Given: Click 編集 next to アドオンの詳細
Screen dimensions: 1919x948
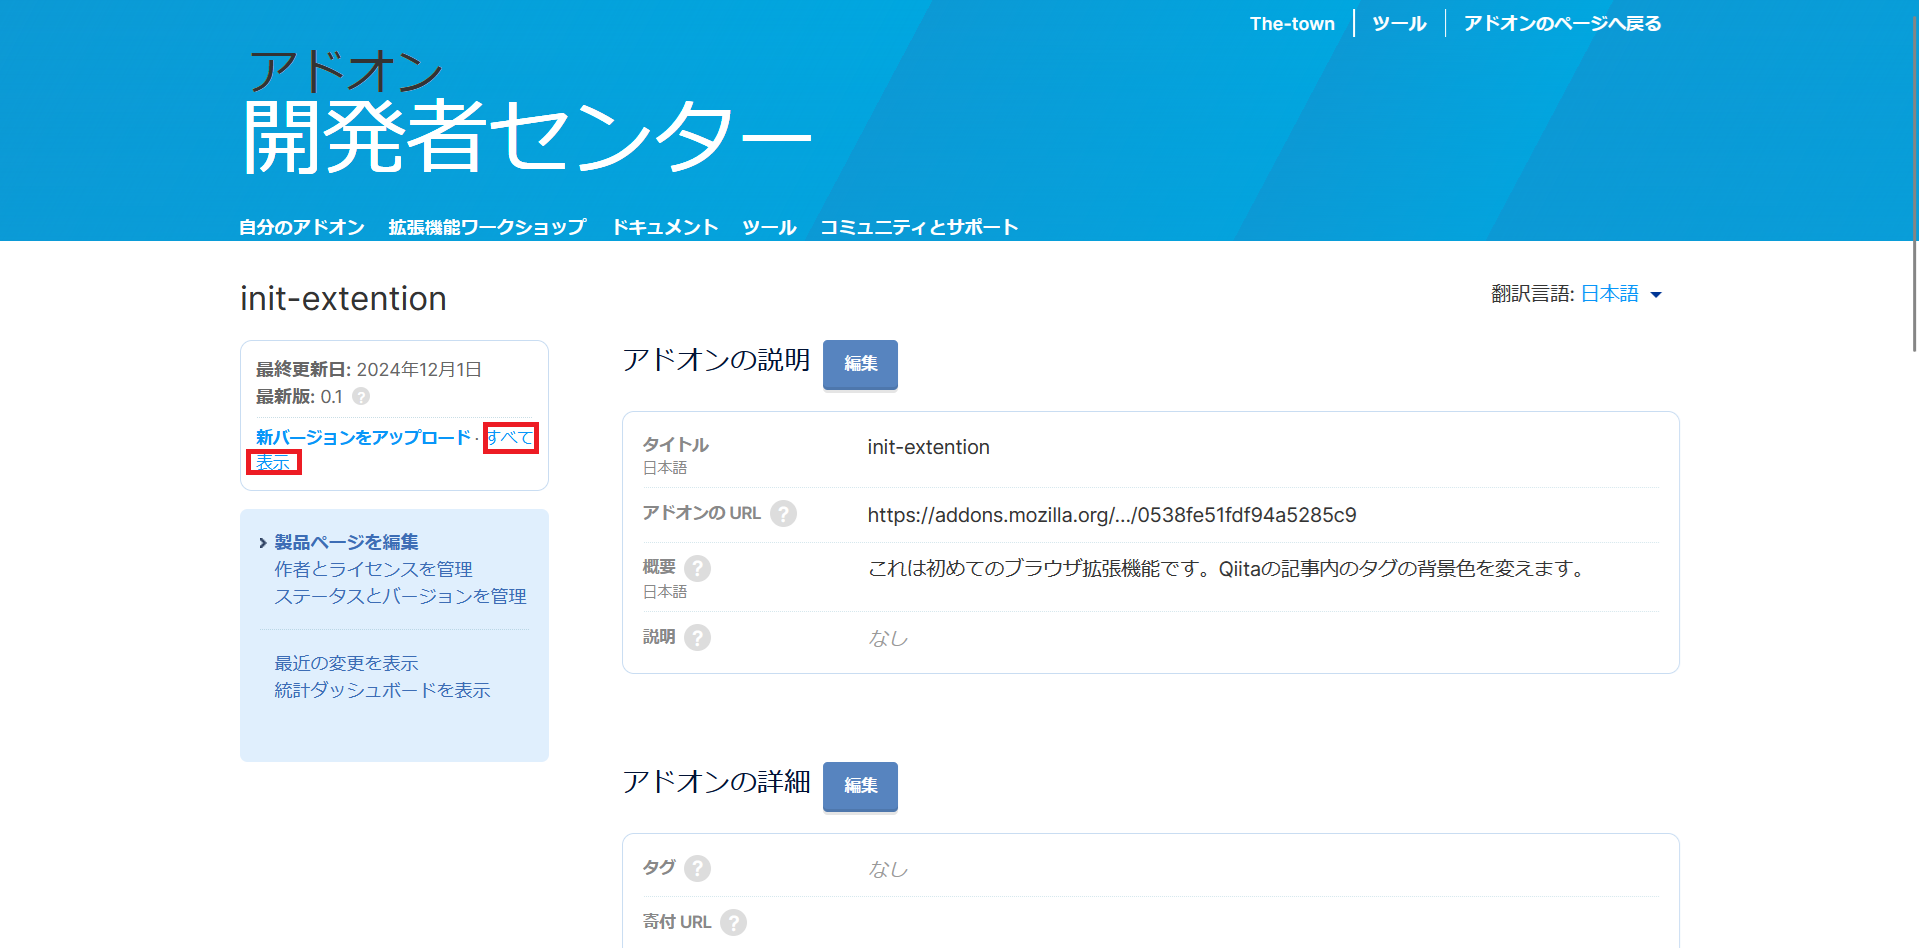Looking at the screenshot, I should tap(859, 787).
